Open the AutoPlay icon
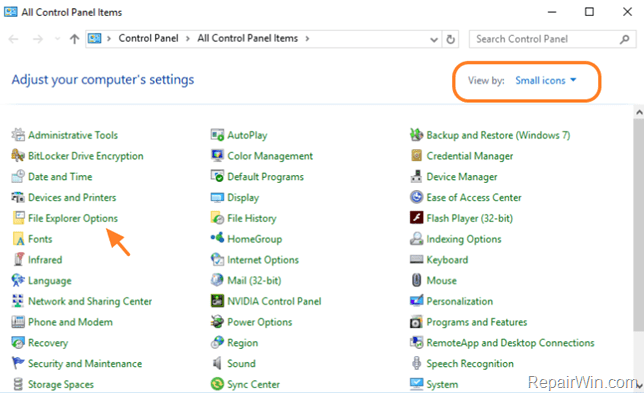Screen dimensions: 644x393 [217, 135]
